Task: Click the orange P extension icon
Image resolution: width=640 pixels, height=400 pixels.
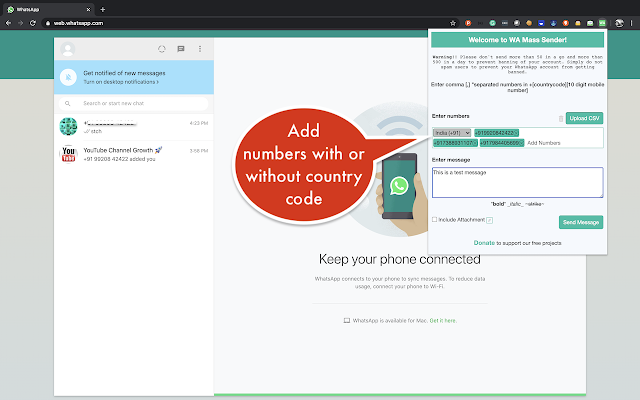Action: [x=468, y=23]
